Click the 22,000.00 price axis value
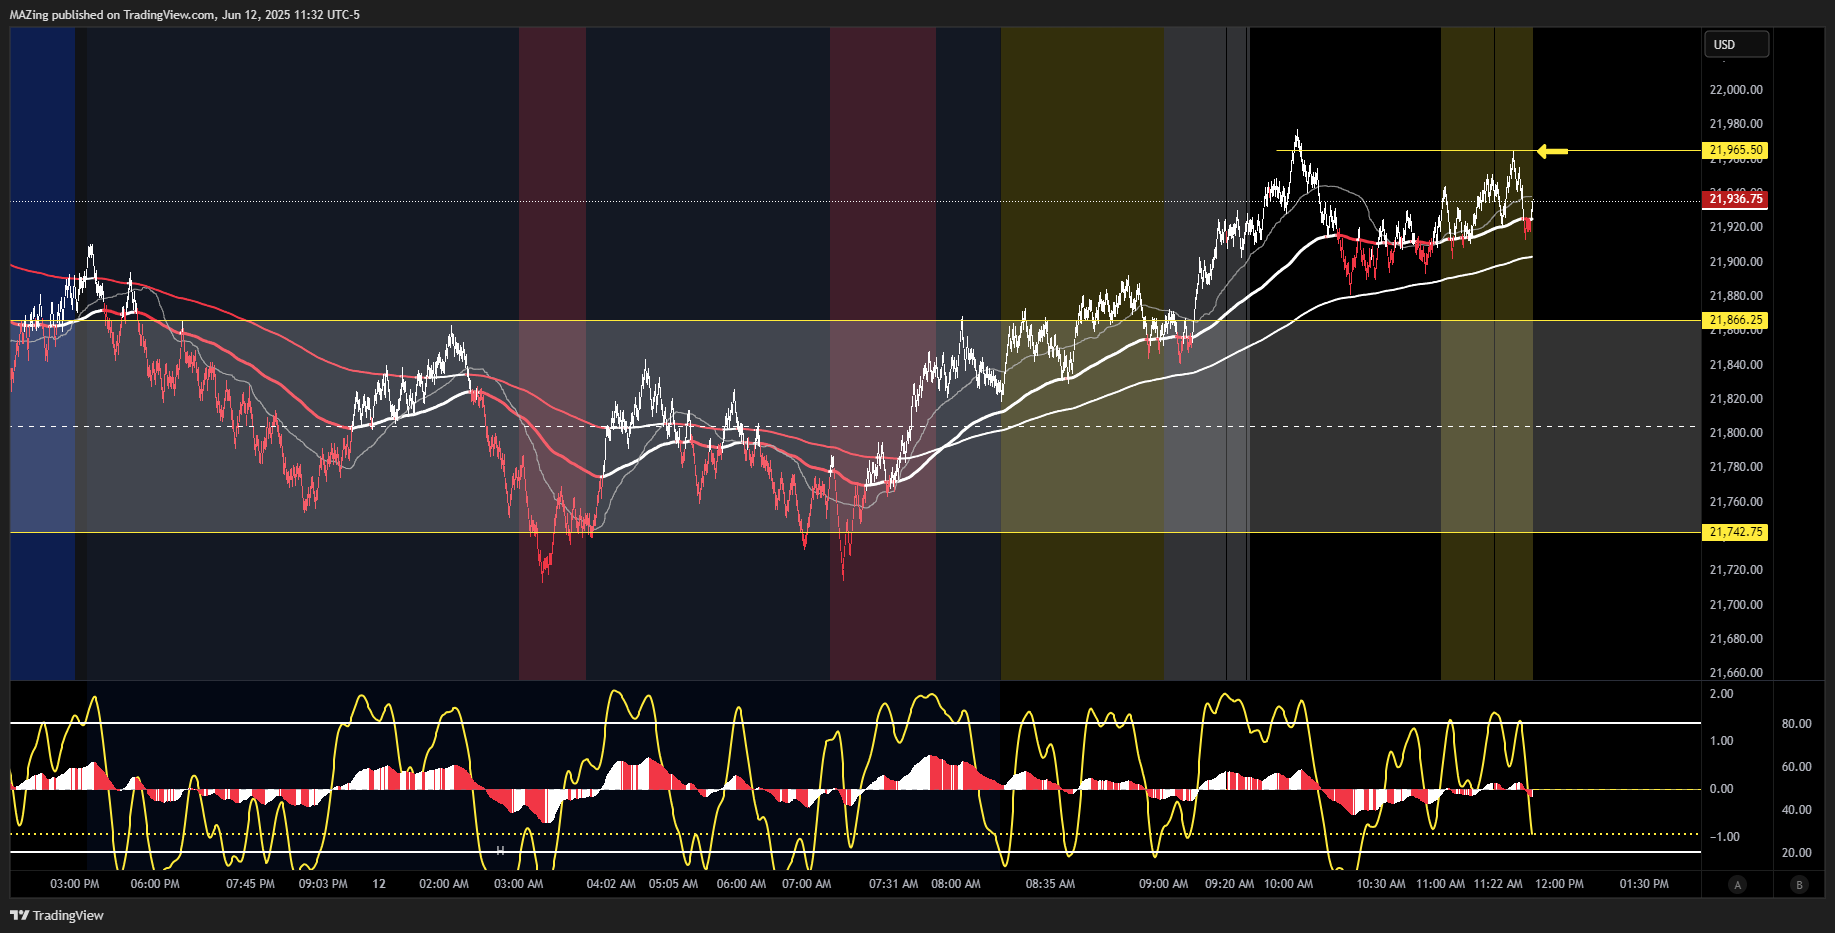1835x933 pixels. click(x=1736, y=90)
